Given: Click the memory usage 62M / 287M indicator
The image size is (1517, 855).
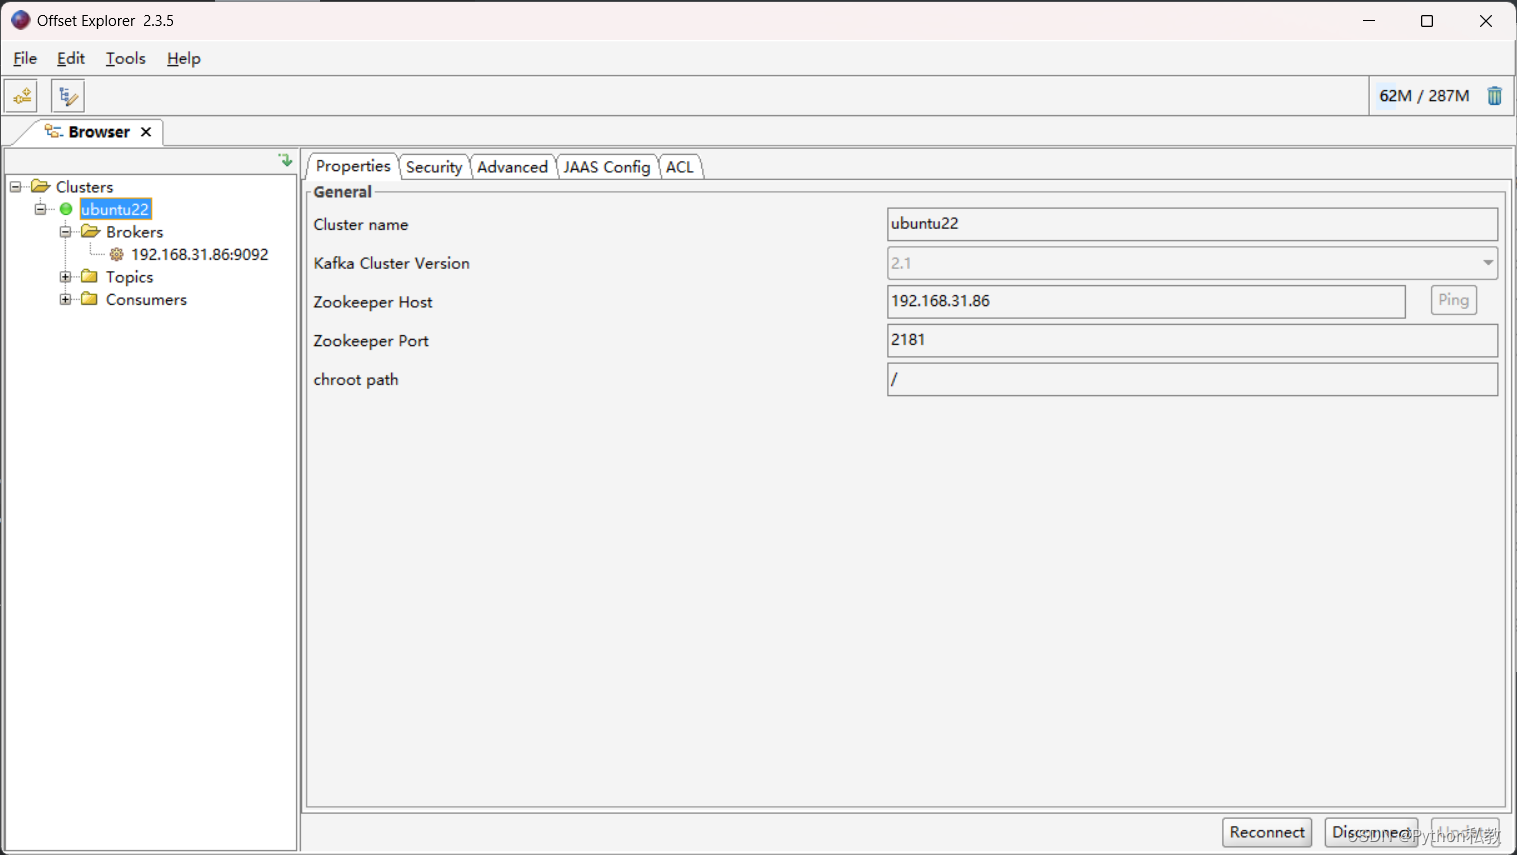Looking at the screenshot, I should coord(1424,96).
